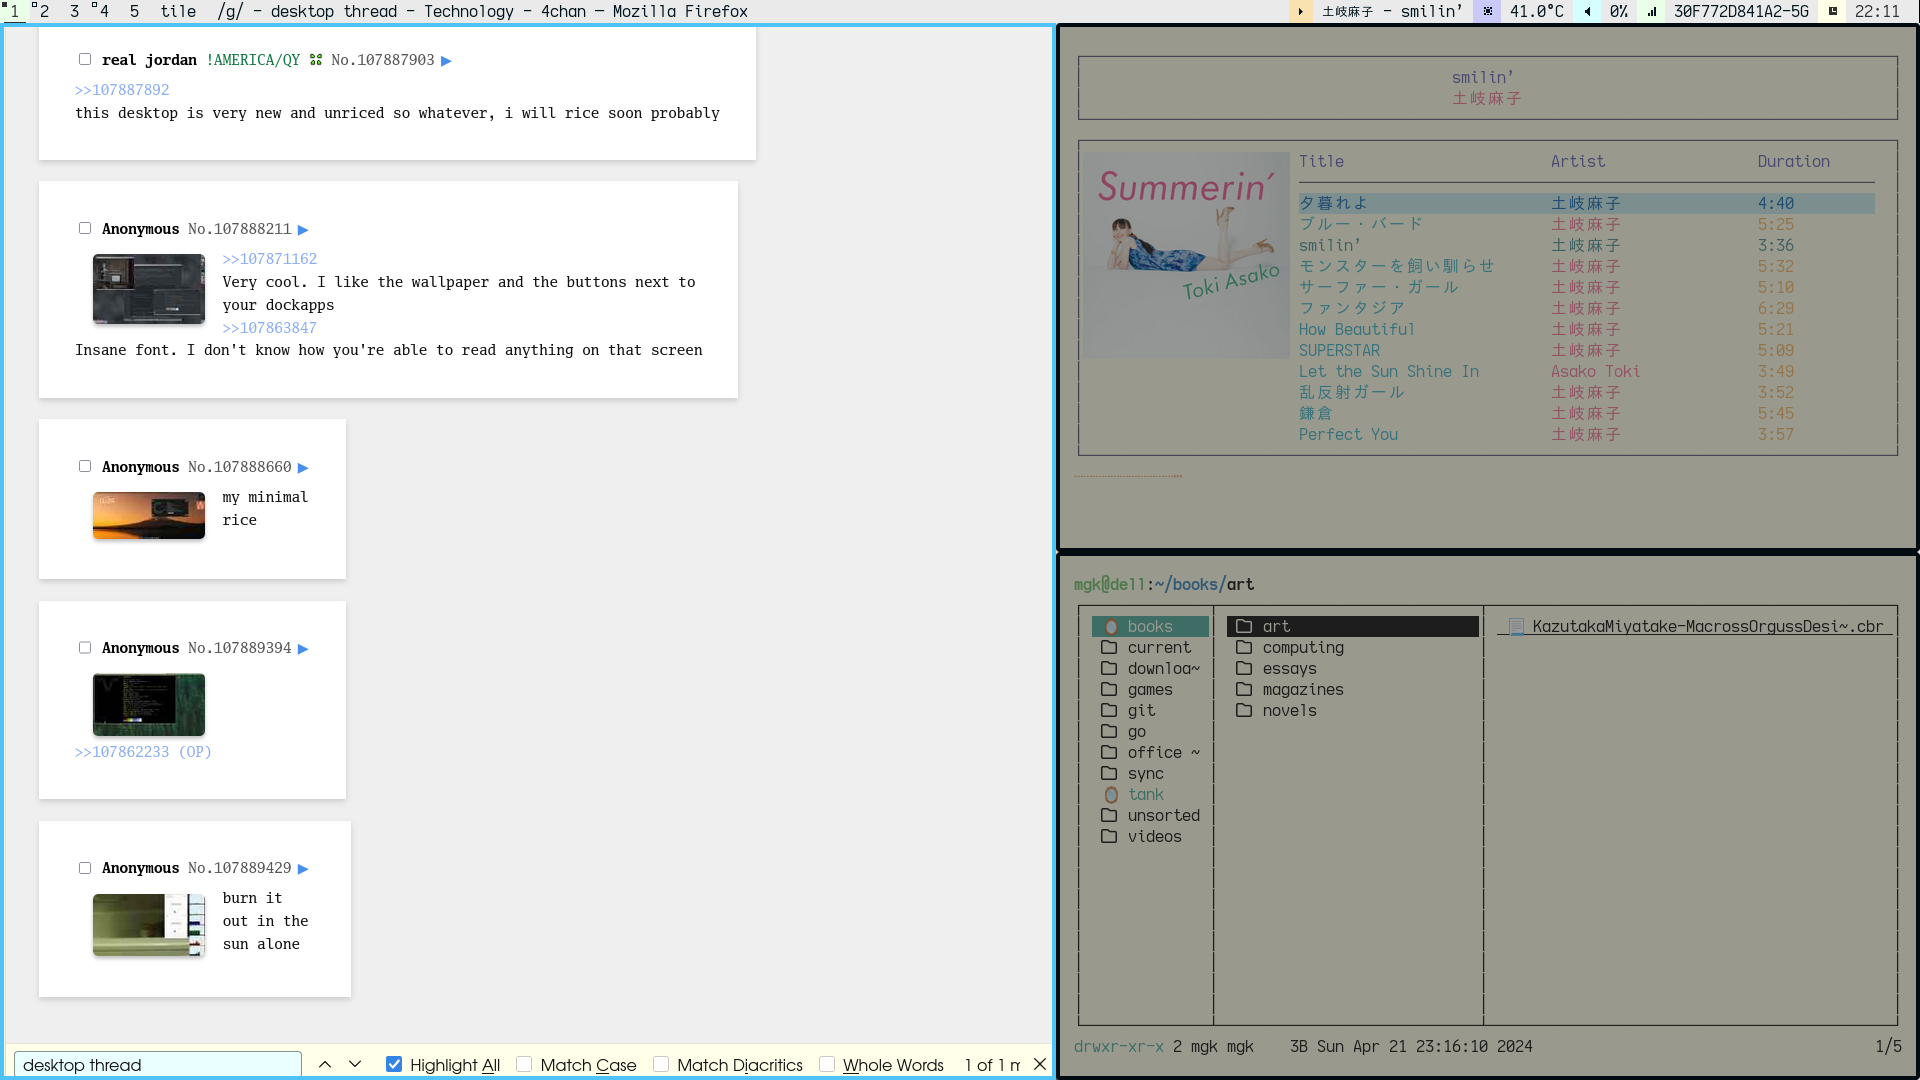Switch to workspace 3 tag
This screenshot has width=1920, height=1080.
(74, 11)
